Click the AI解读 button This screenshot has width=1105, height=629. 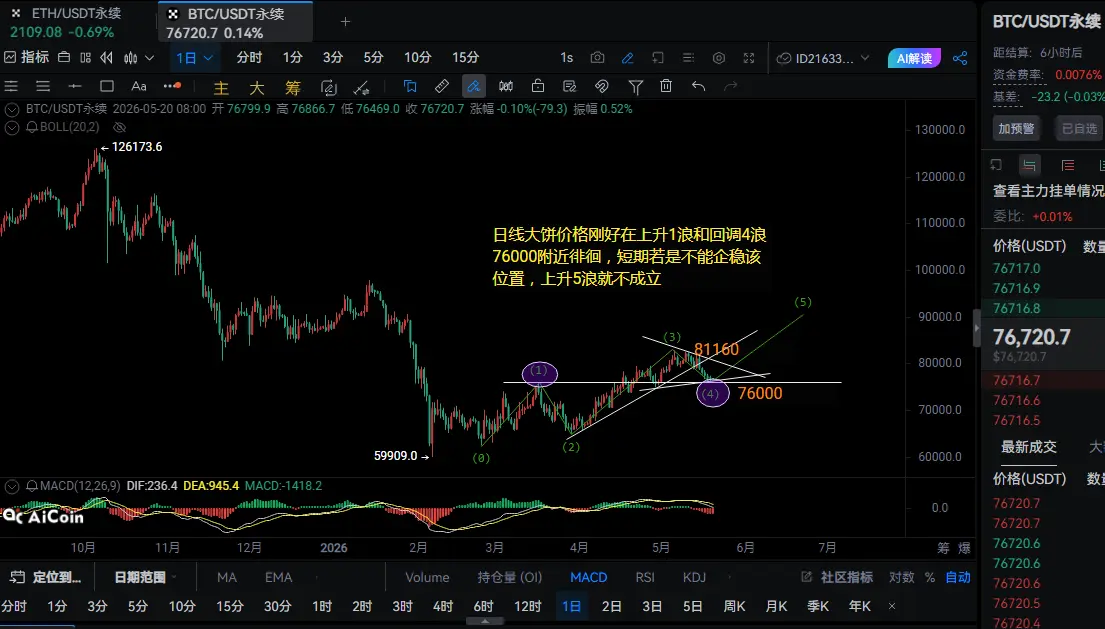point(914,58)
